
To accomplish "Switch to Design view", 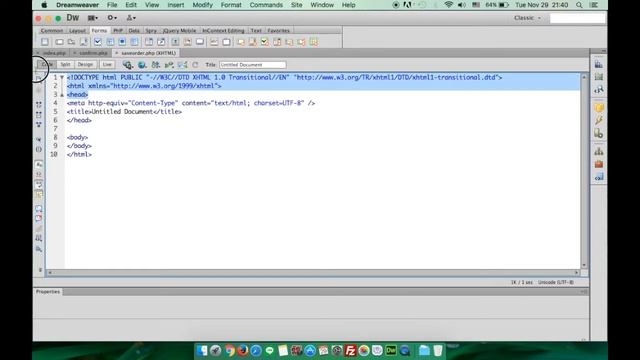I will click(x=85, y=64).
